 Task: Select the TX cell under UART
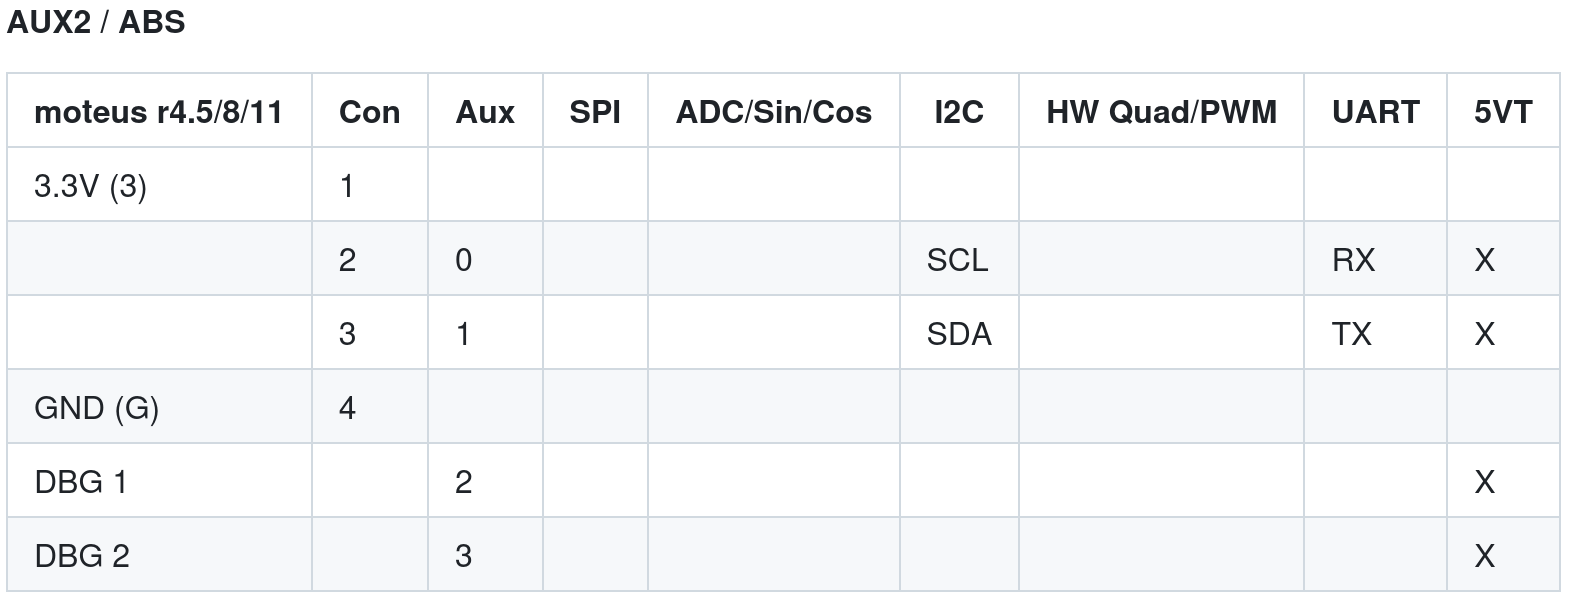point(1375,333)
